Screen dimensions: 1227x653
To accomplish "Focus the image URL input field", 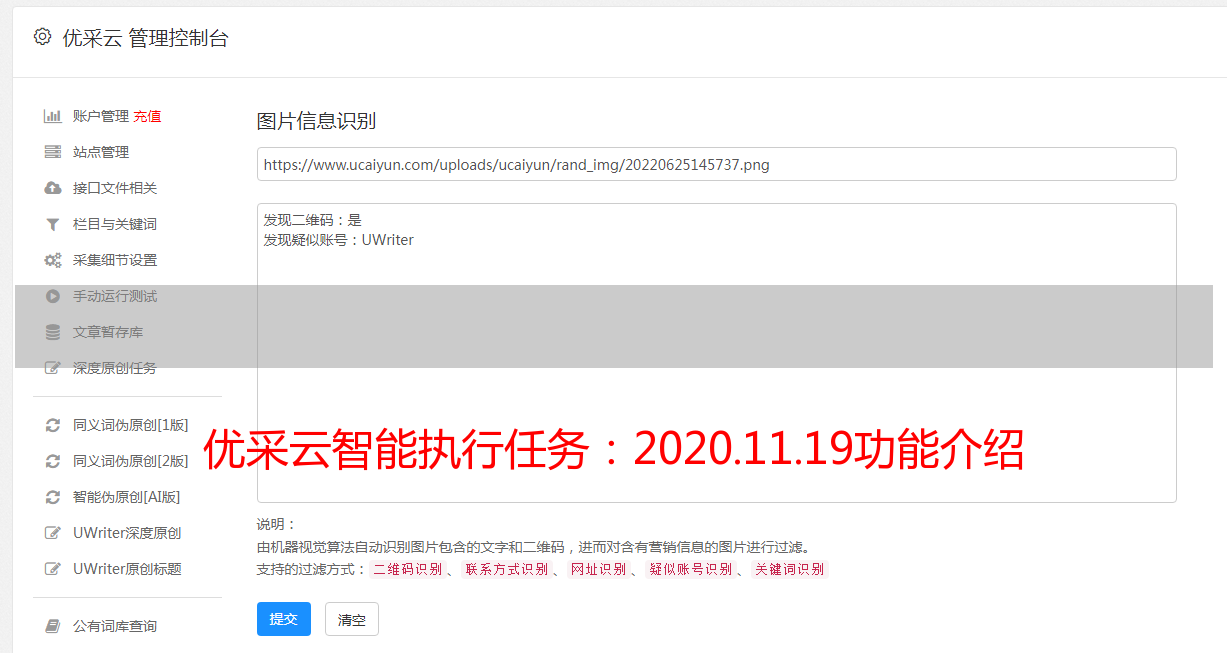I will pos(716,164).
